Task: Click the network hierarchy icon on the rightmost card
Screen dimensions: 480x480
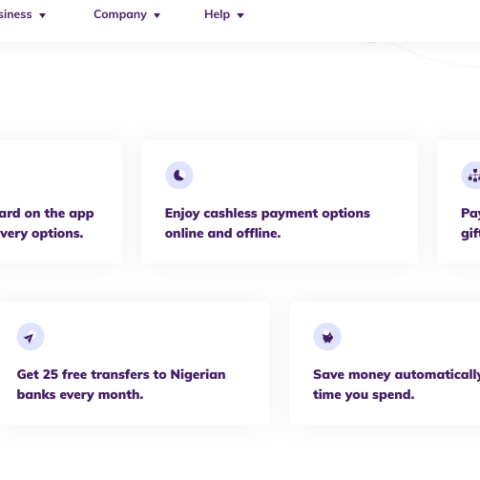Action: 473,175
